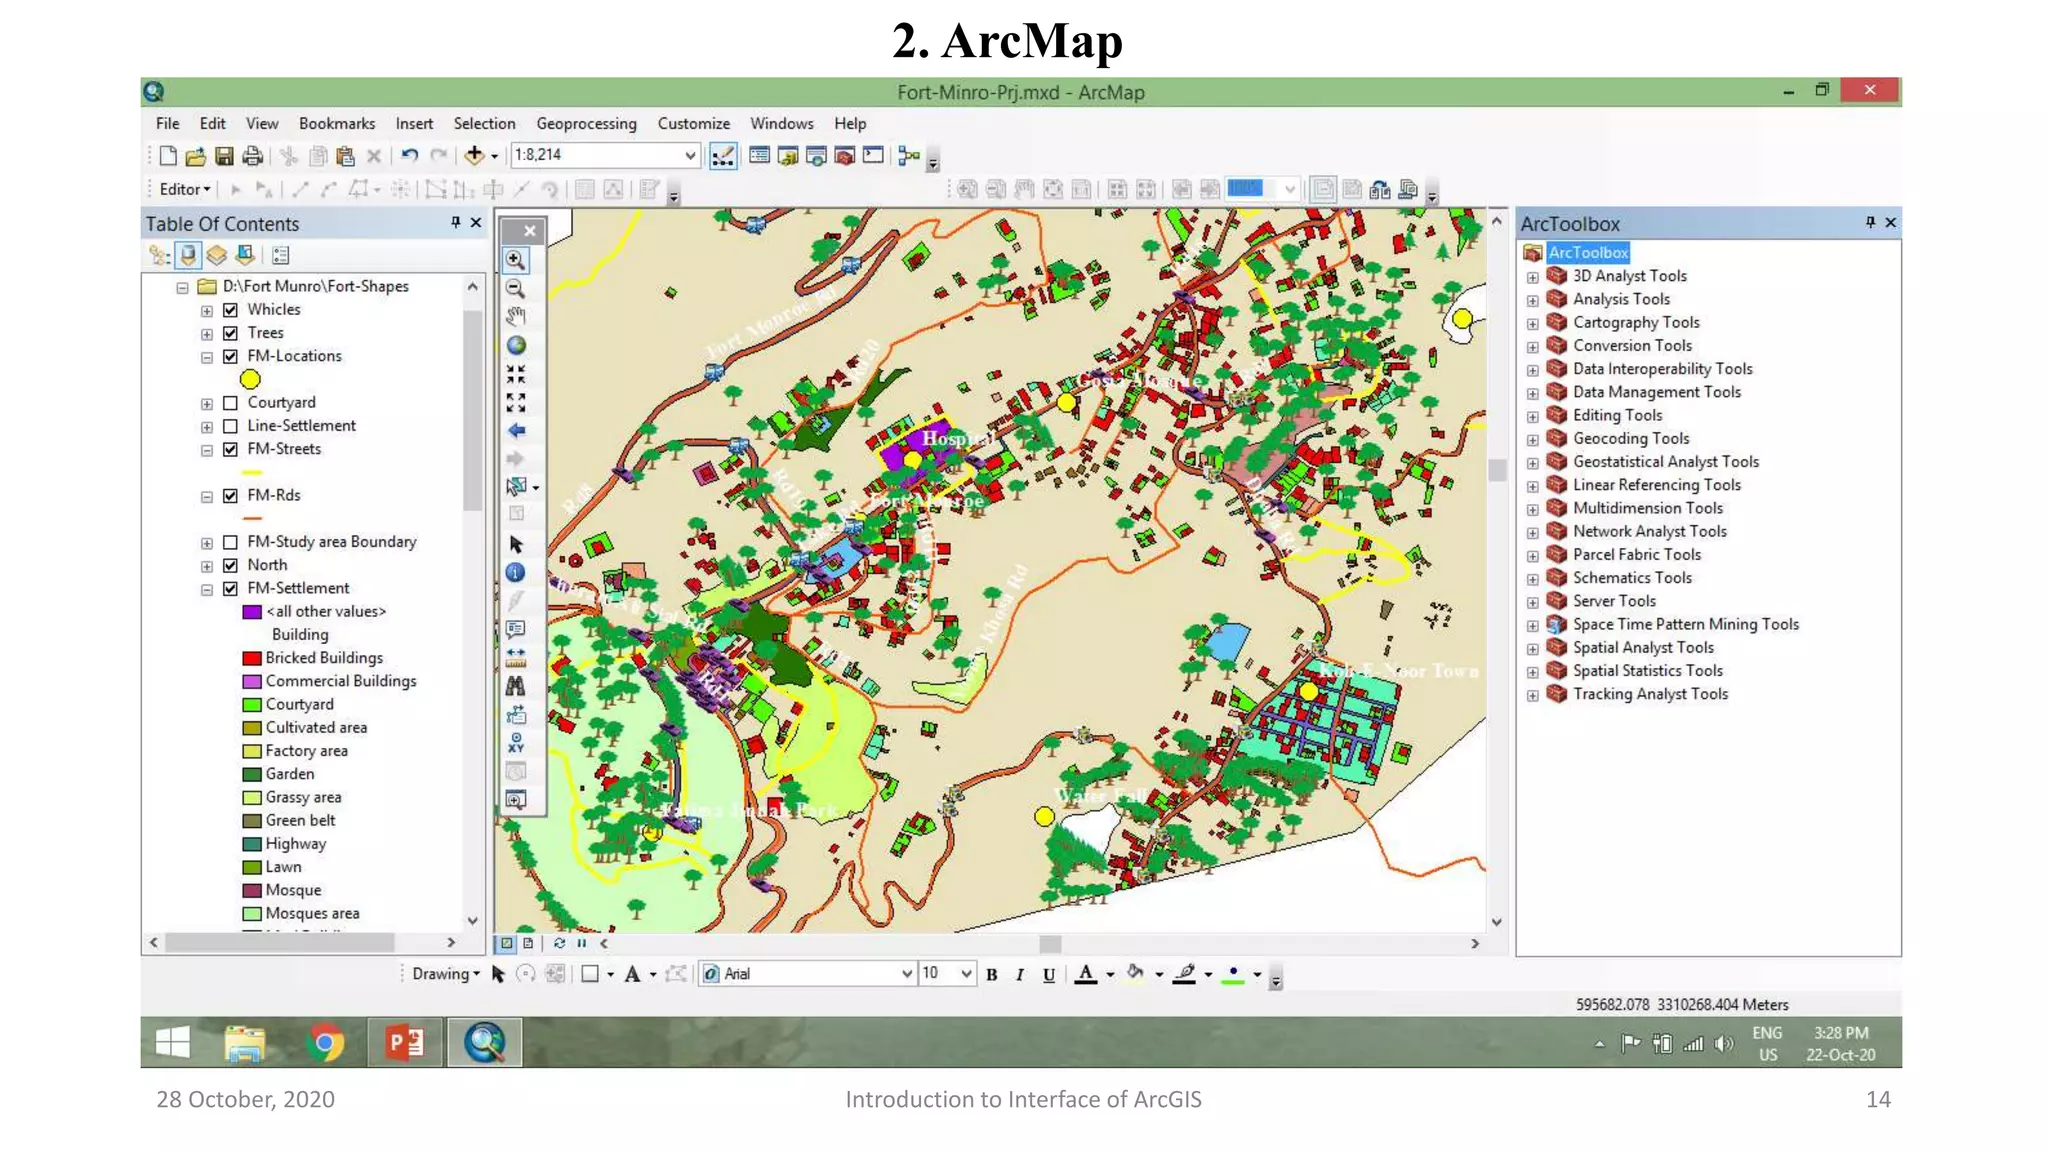
Task: Click the Add Data button
Action: [x=475, y=156]
